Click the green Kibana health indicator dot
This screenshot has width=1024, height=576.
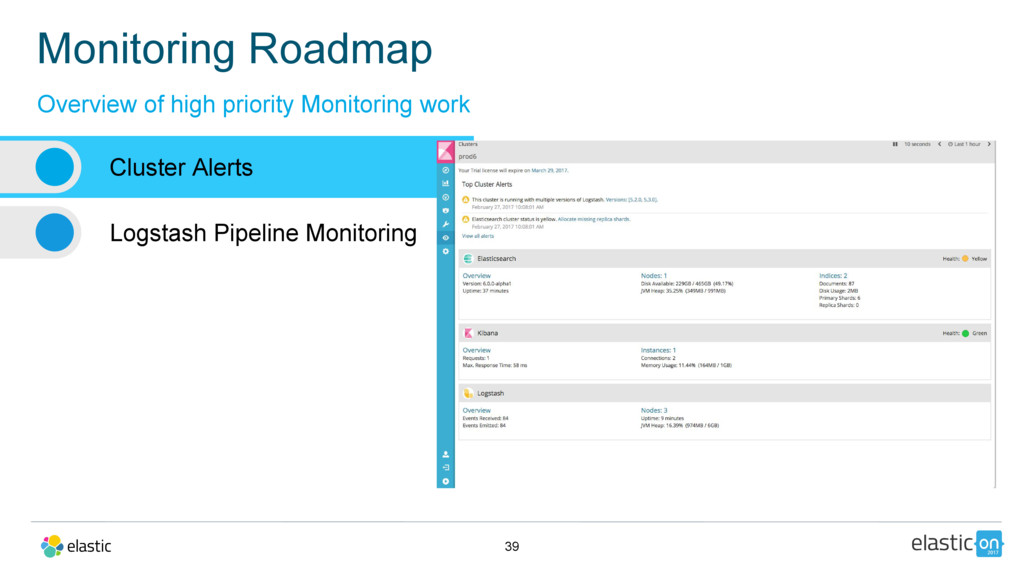(x=965, y=333)
